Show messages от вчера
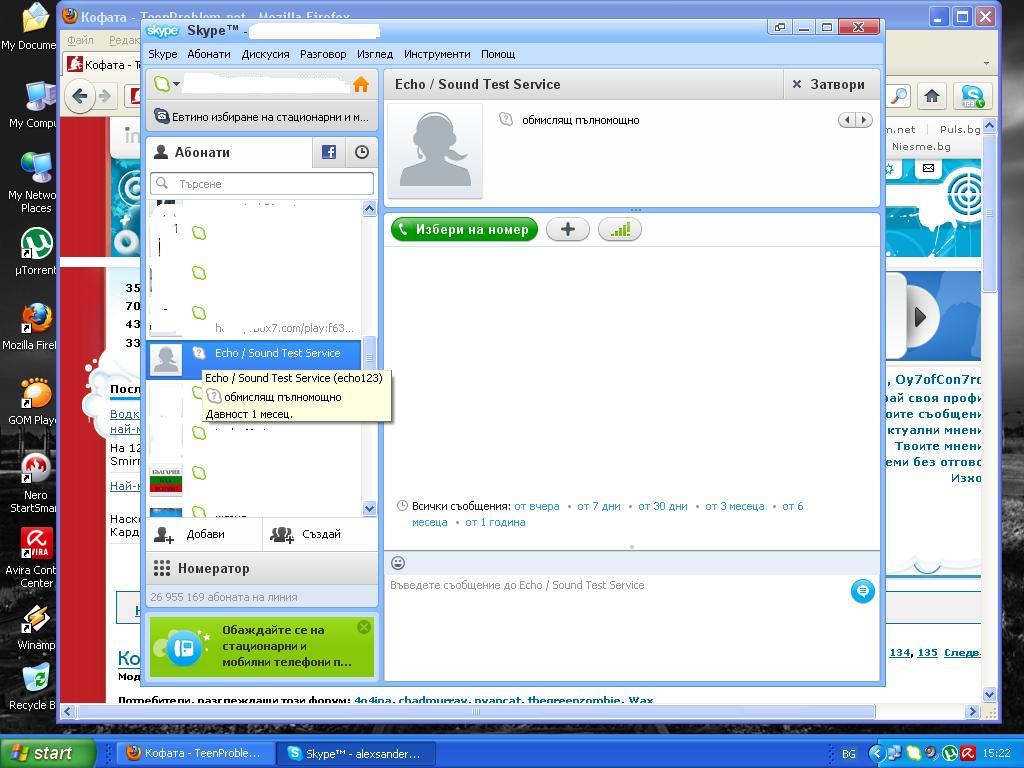Screen dimensions: 1024x768 click(537, 506)
